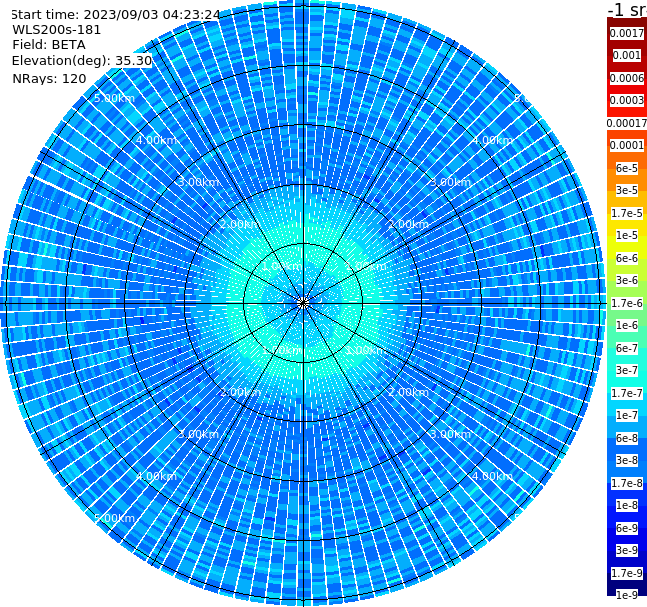Click the 6e-9 colorbar label
The height and width of the screenshot is (607, 647).
(627, 528)
